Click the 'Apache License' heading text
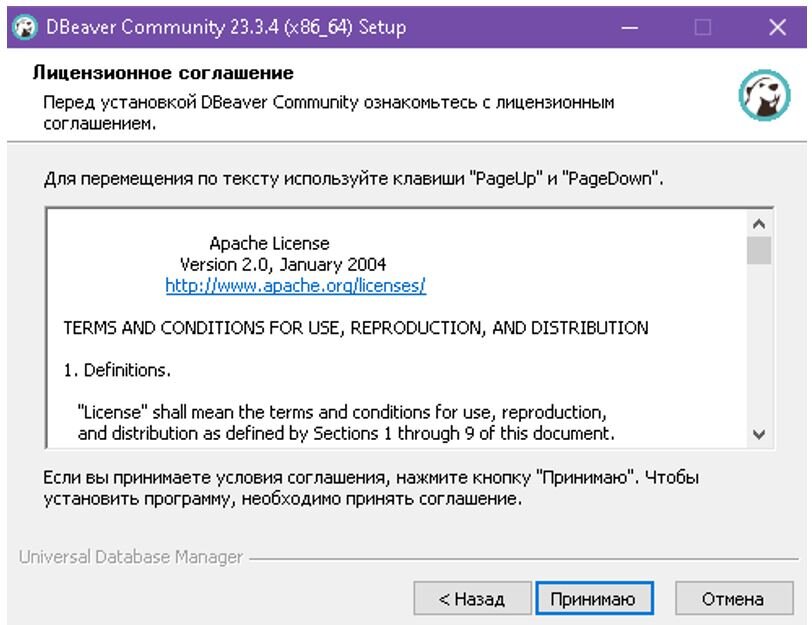Image resolution: width=812 pixels, height=625 pixels. coord(269,243)
